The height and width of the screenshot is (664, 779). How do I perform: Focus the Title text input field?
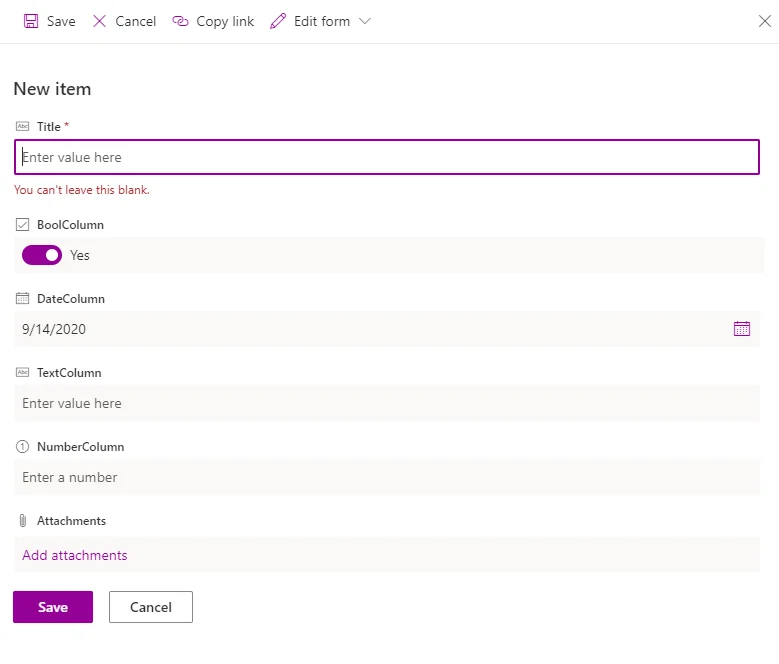click(386, 157)
